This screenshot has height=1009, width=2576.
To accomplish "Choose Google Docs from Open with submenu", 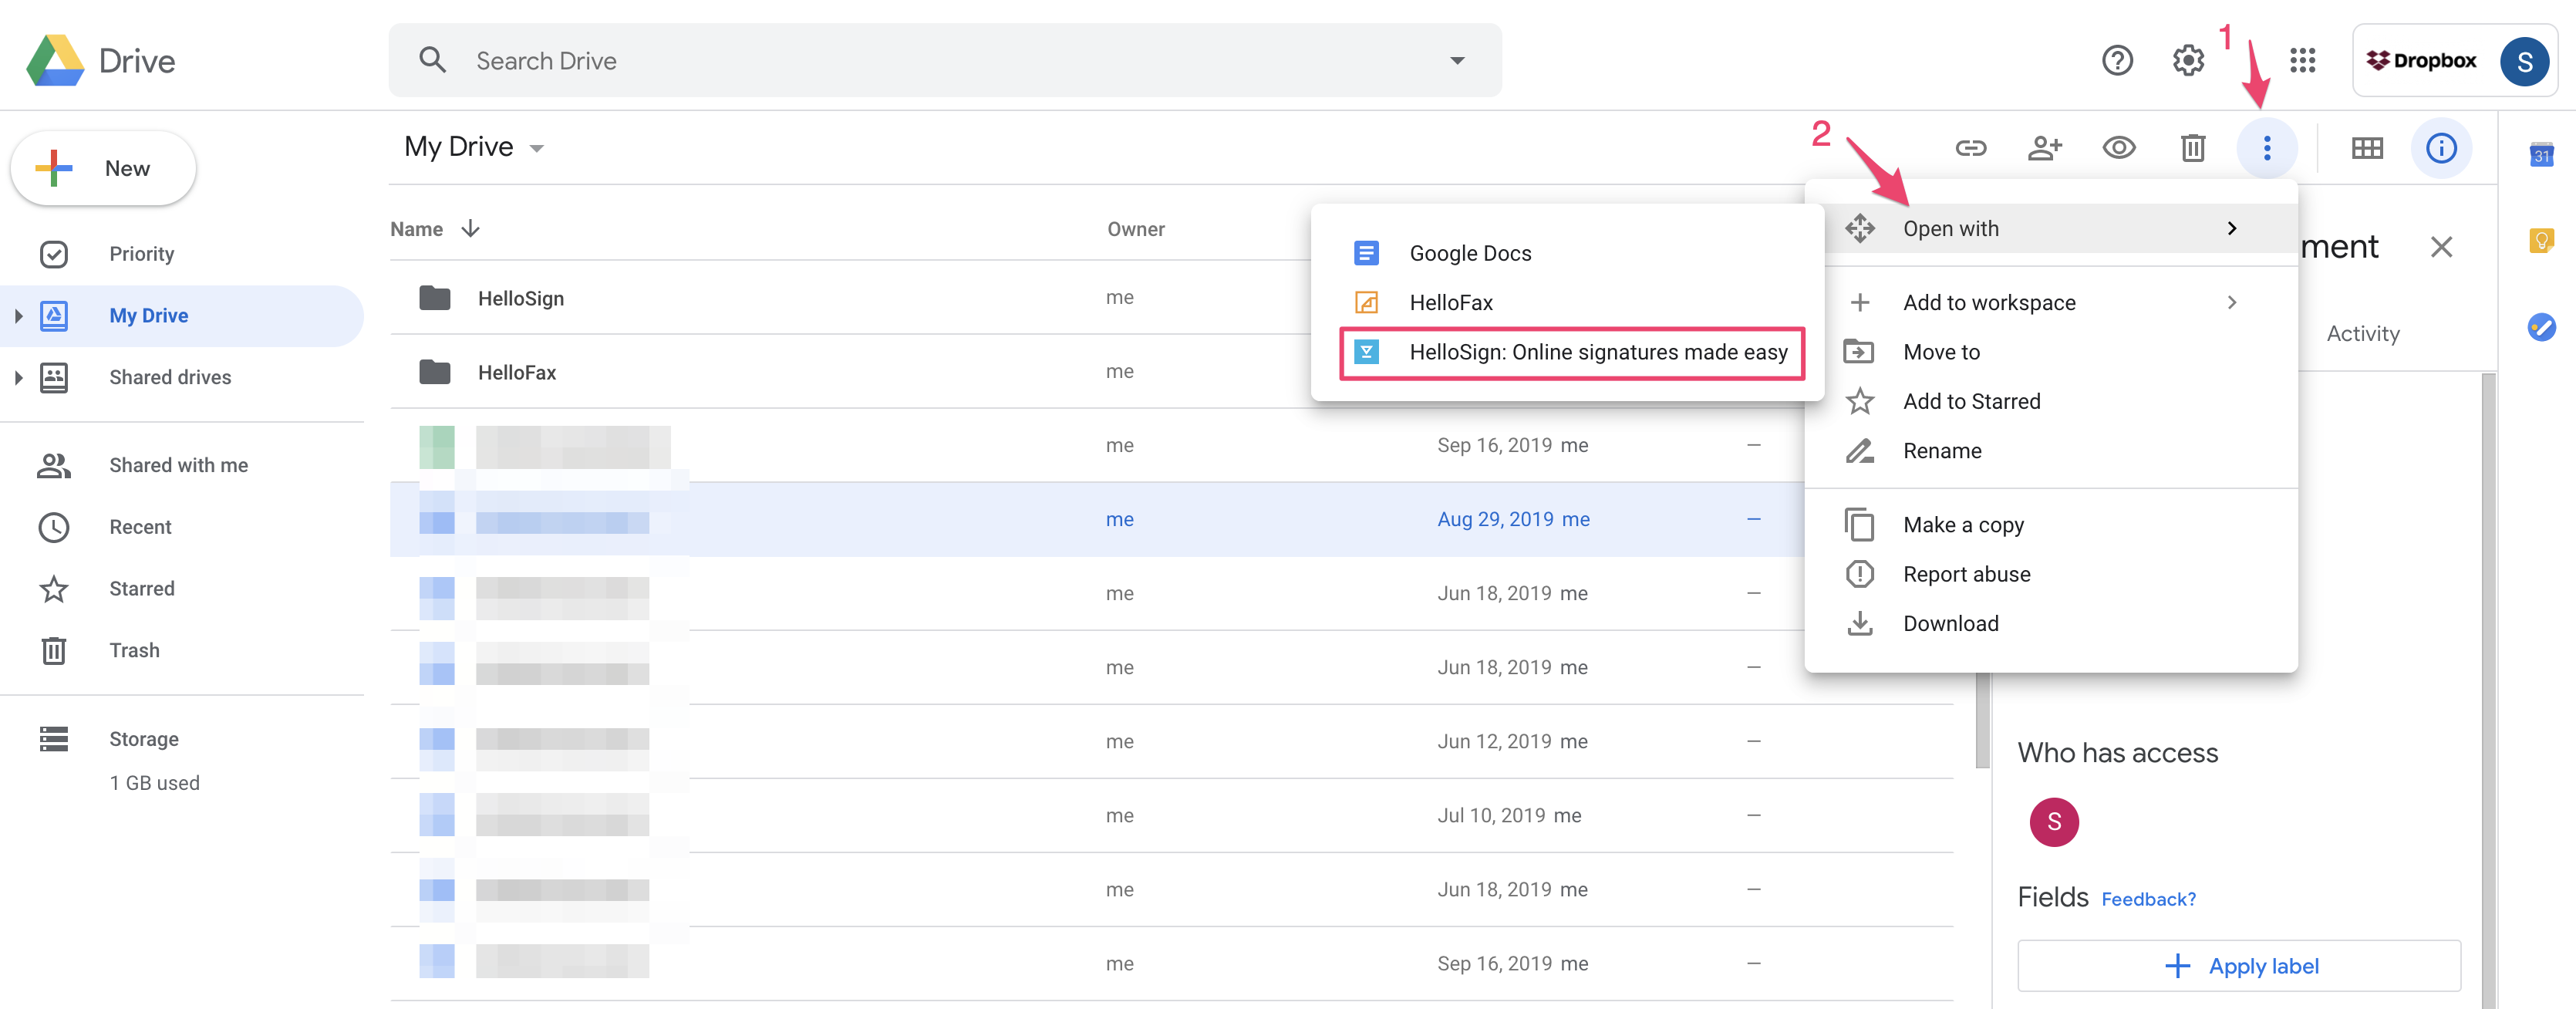I will coord(1567,253).
